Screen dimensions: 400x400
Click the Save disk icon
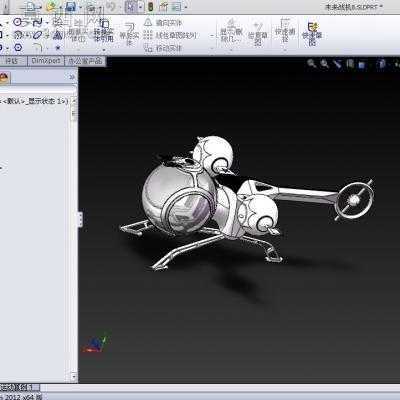(x=71, y=7)
